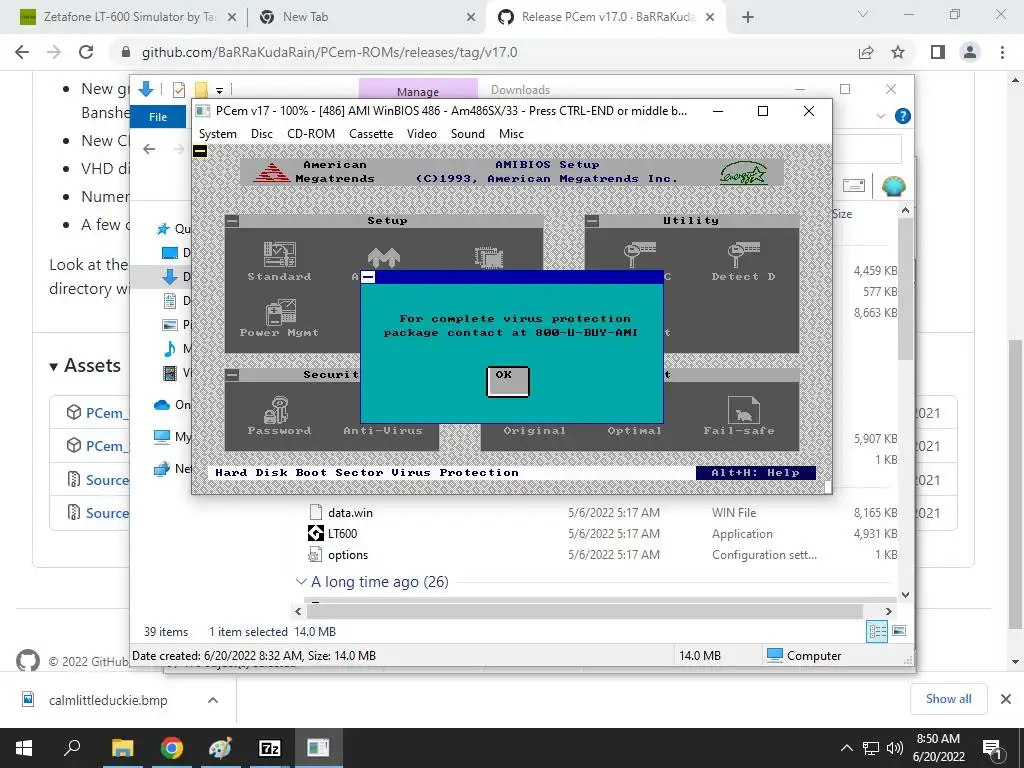
Task: Click the Explorer horizontal scrollbar
Action: [584, 611]
